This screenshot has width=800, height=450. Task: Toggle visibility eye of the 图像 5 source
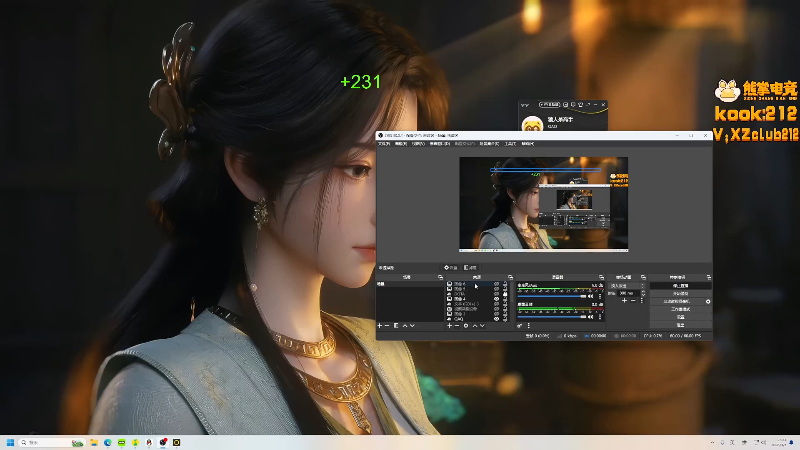[496, 289]
